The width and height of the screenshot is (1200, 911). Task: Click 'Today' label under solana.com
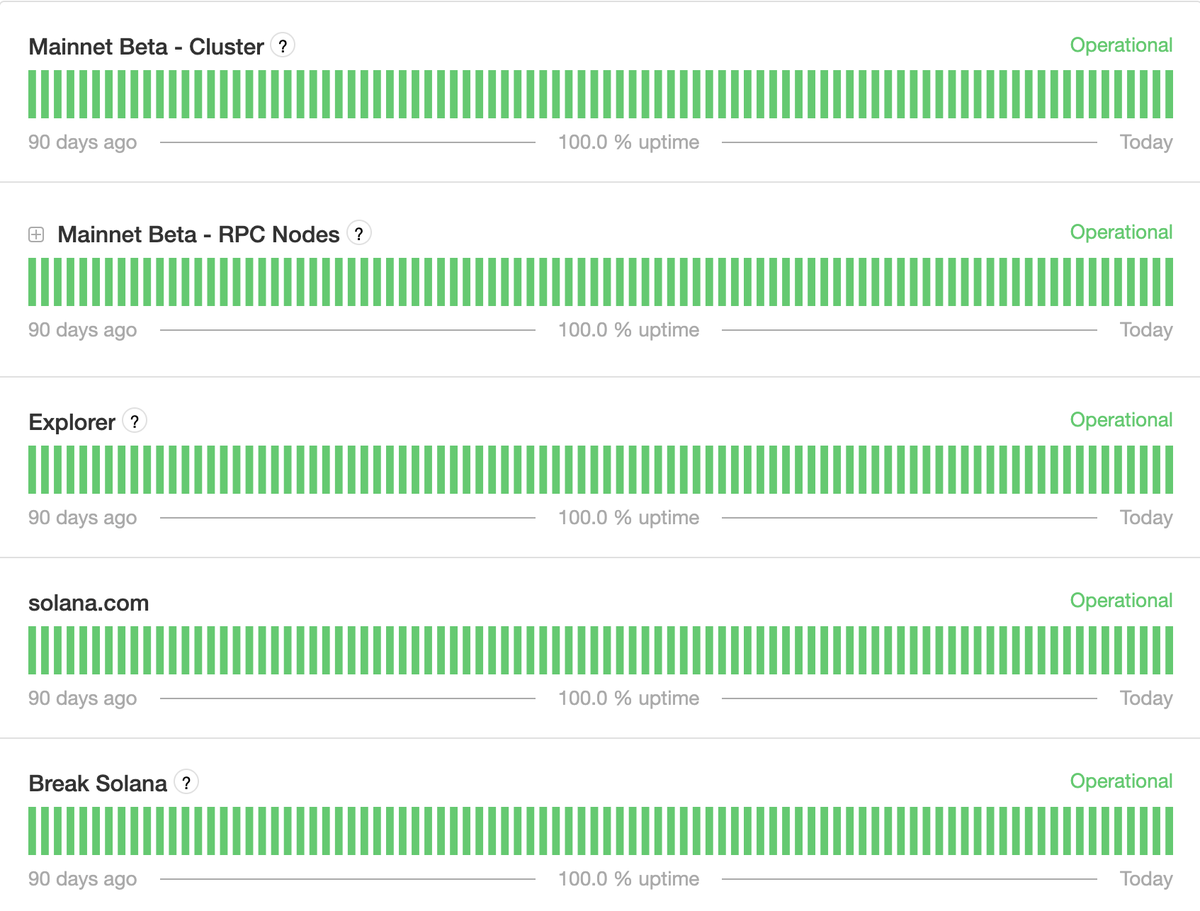click(x=1146, y=698)
